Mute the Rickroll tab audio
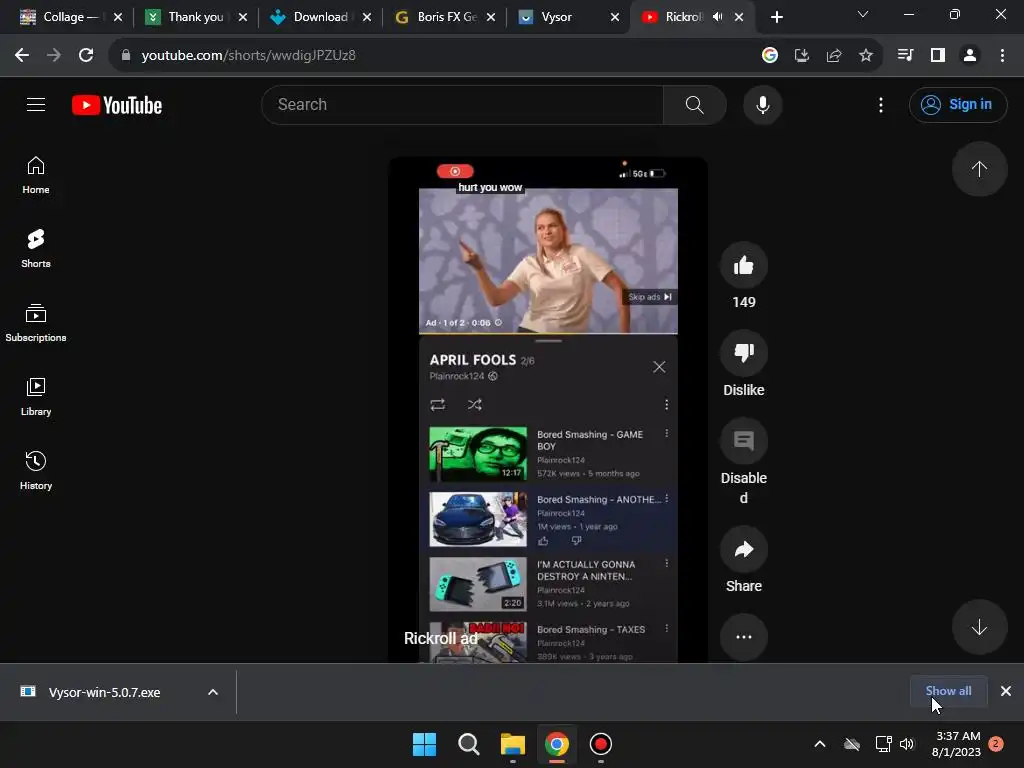 click(717, 17)
